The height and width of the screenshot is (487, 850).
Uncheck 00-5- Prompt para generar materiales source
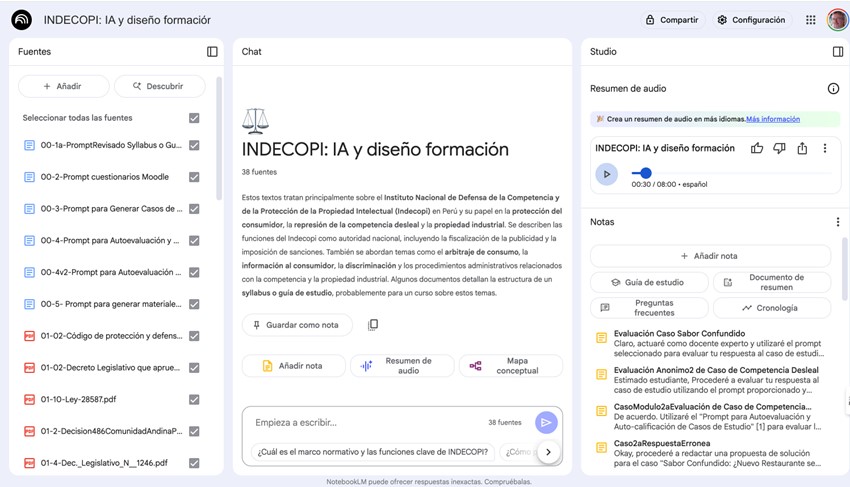(194, 304)
